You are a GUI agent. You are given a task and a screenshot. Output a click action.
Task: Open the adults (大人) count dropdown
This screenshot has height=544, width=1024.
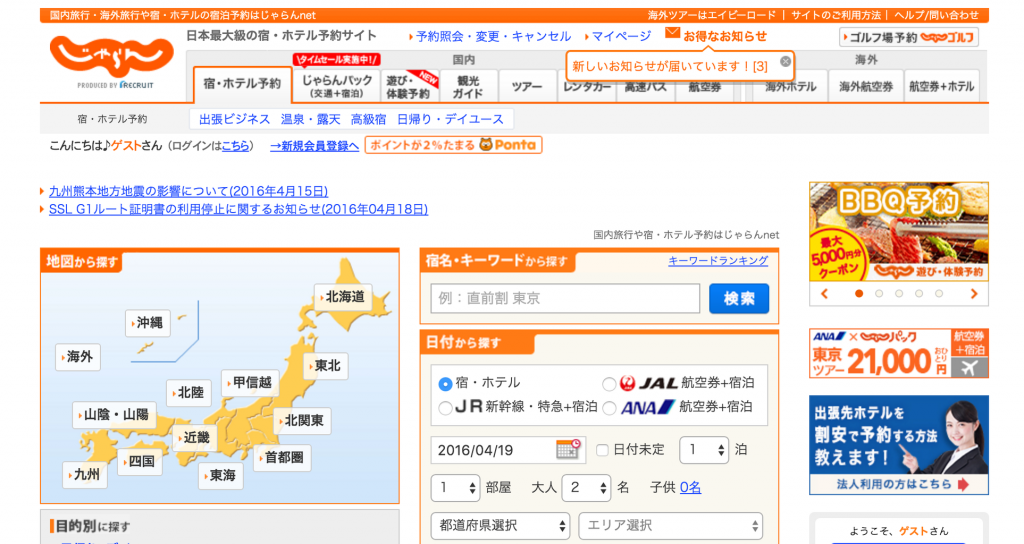[x=586, y=487]
